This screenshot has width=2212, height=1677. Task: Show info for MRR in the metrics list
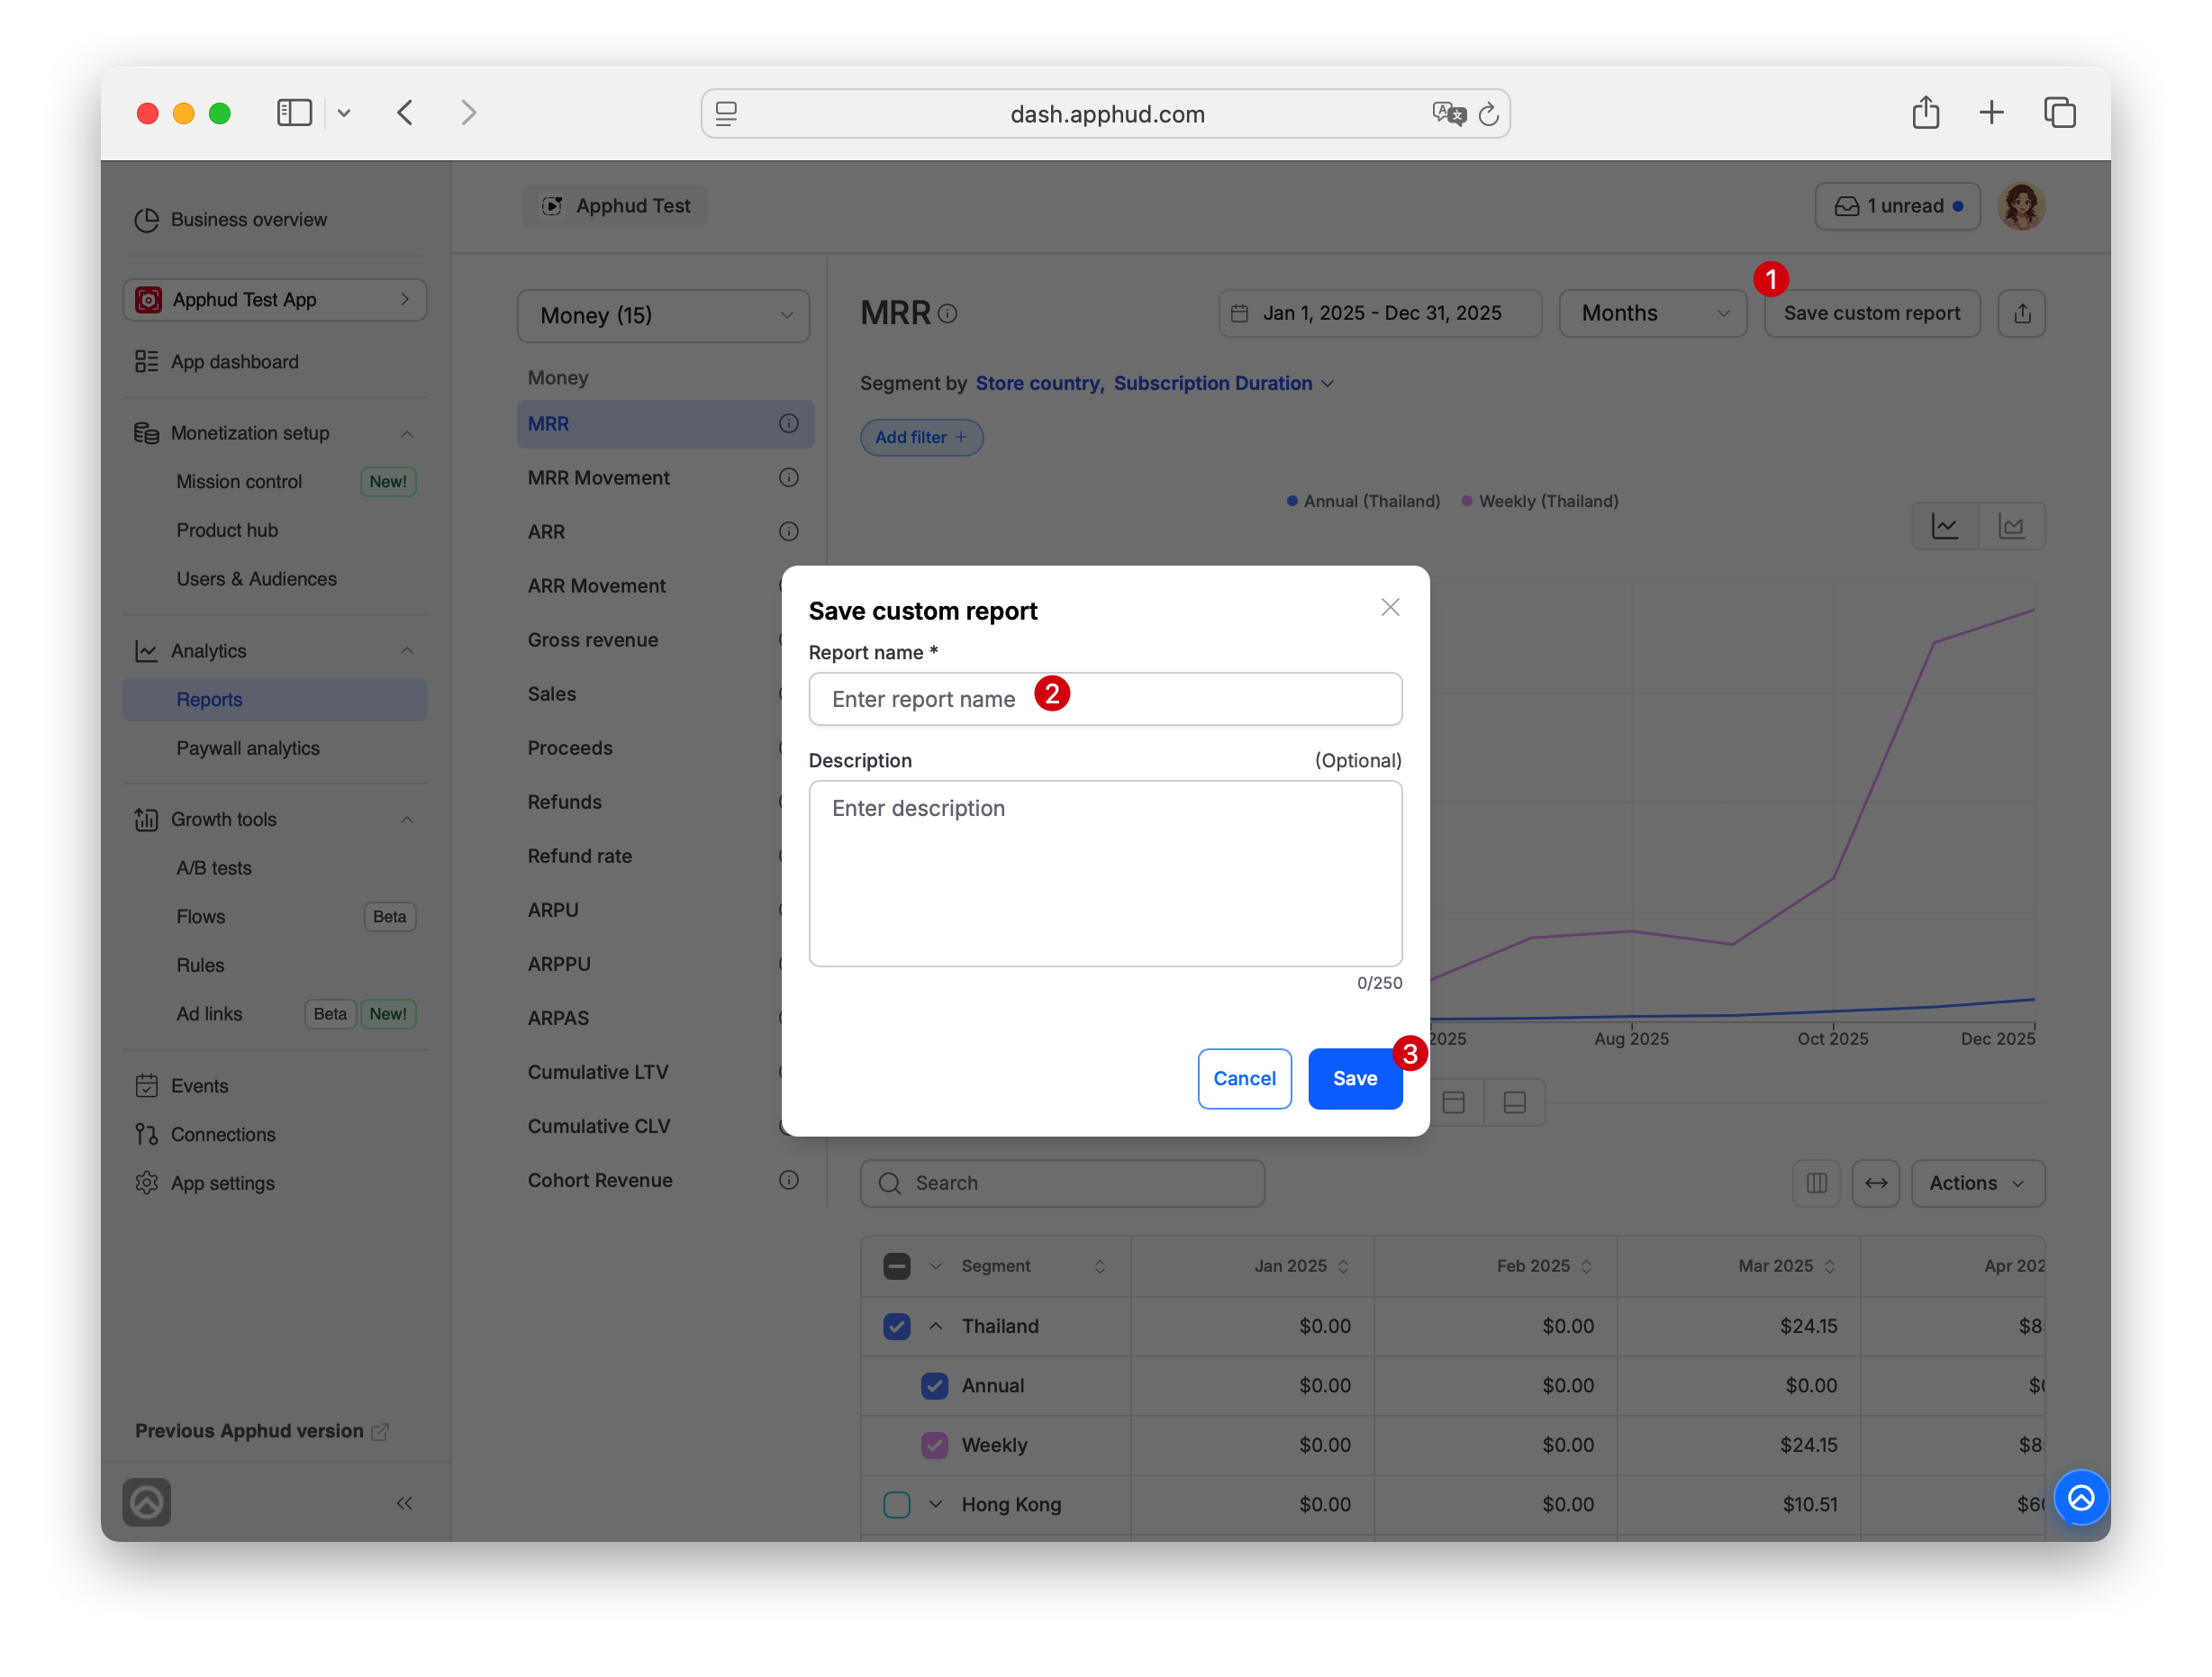pos(789,424)
